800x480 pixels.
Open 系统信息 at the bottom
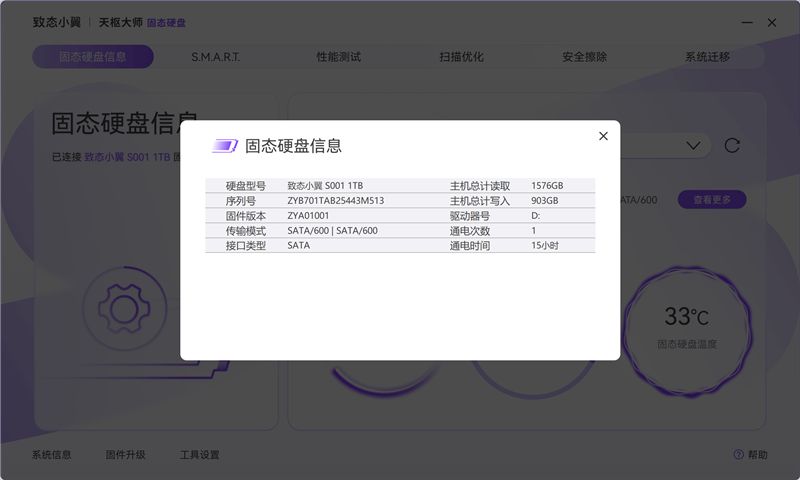(x=52, y=454)
